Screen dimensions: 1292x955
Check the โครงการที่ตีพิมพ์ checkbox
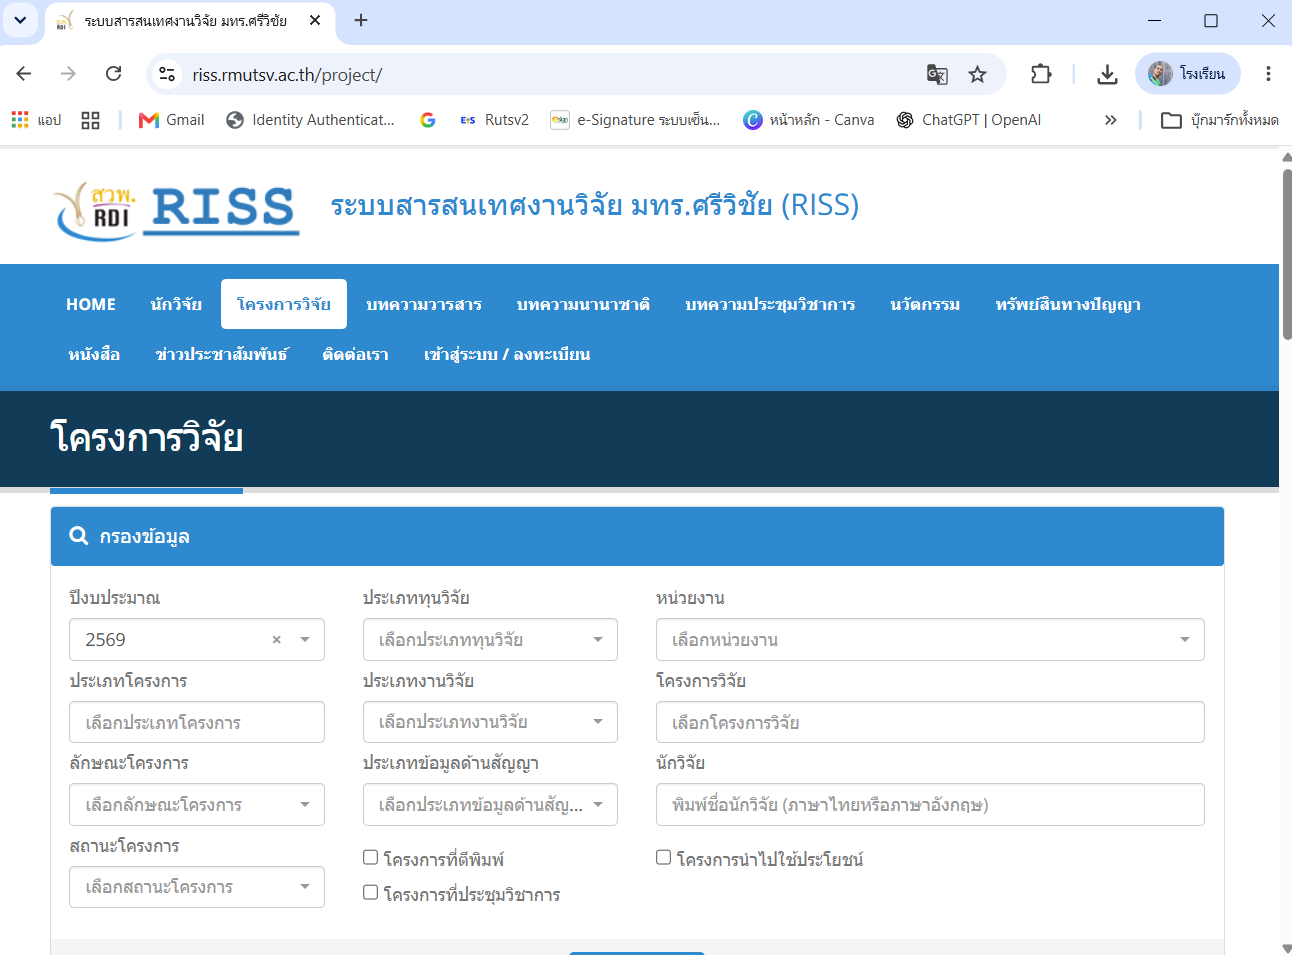[x=370, y=857]
